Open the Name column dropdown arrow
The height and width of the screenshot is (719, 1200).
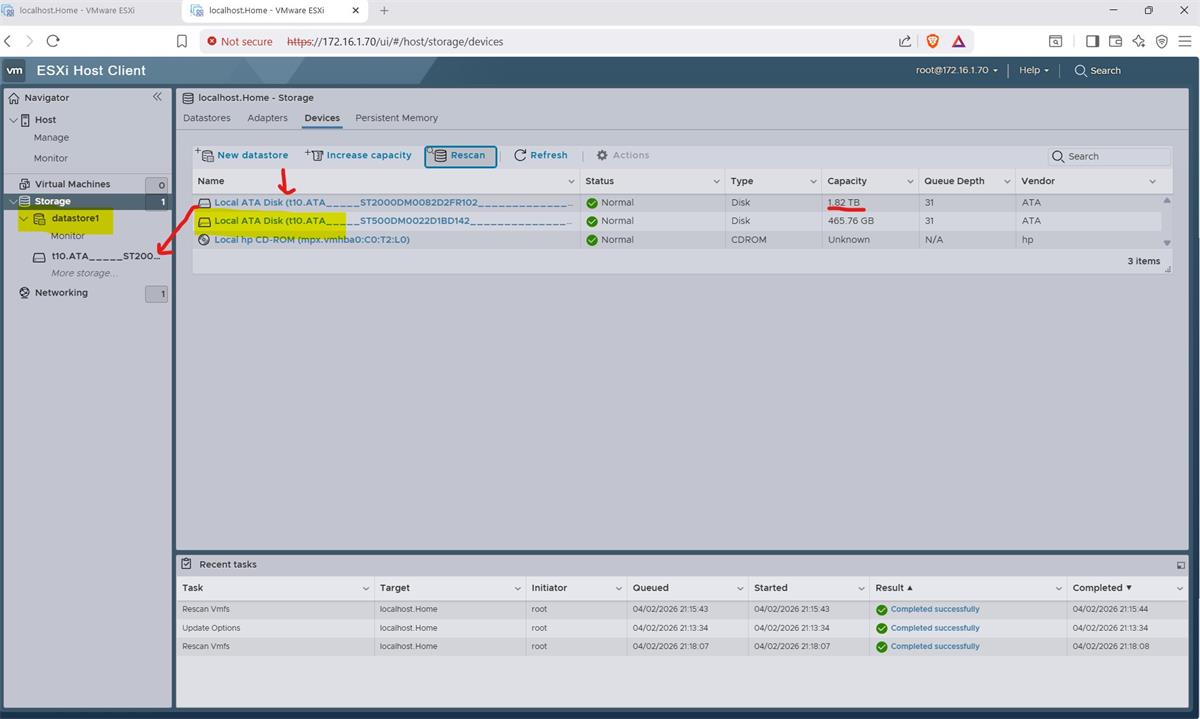coord(572,182)
